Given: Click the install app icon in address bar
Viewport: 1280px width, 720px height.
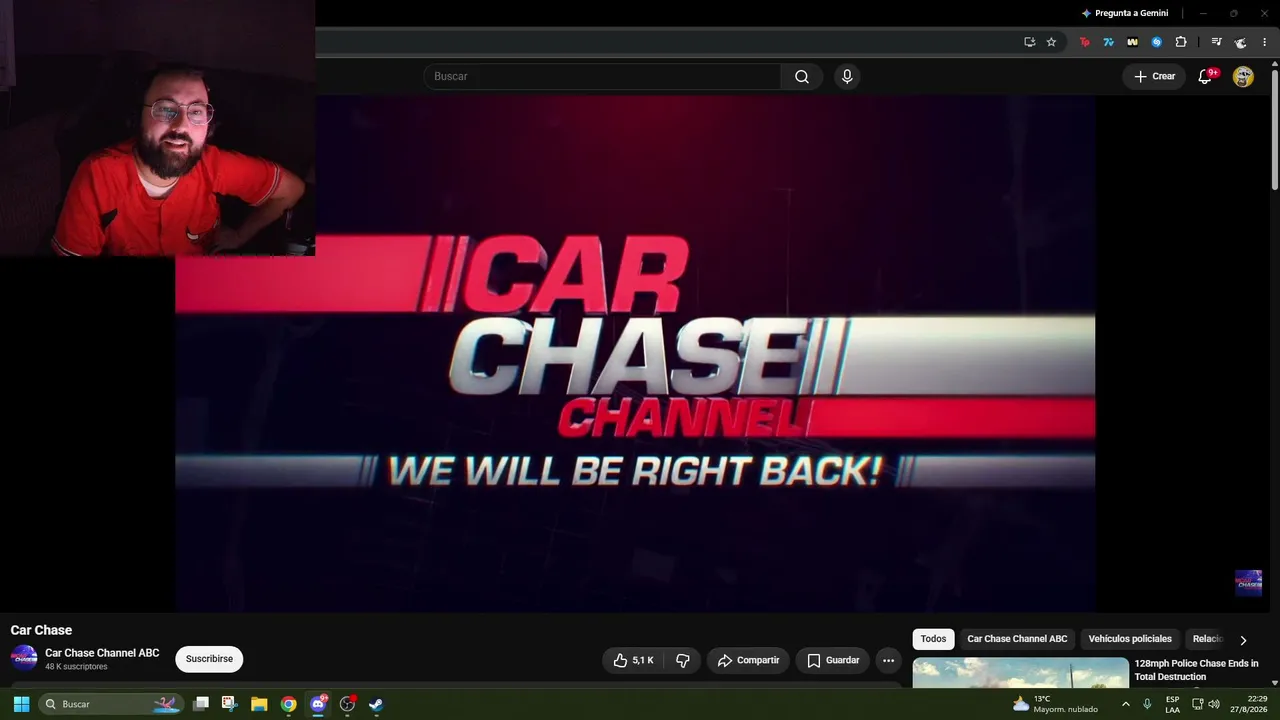Looking at the screenshot, I should [1029, 42].
